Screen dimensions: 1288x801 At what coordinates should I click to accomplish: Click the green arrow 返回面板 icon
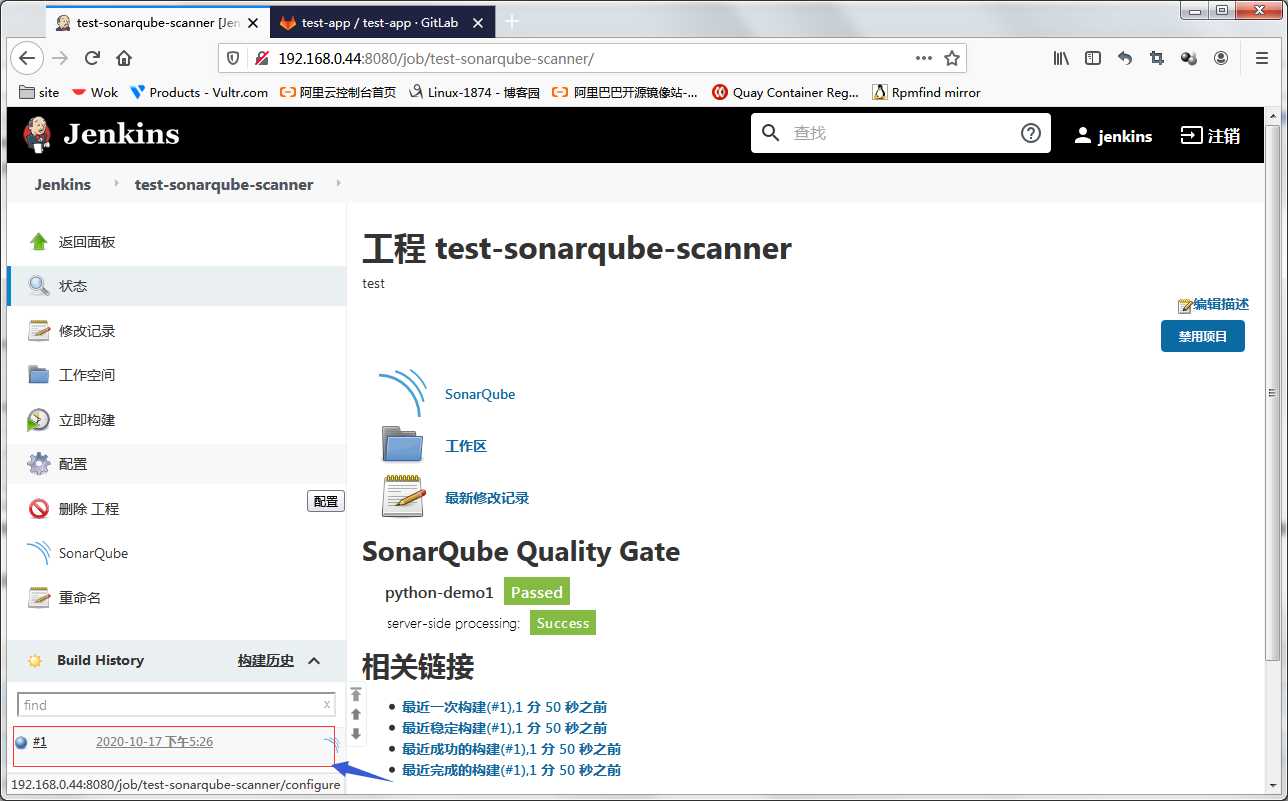pyautogui.click(x=38, y=241)
